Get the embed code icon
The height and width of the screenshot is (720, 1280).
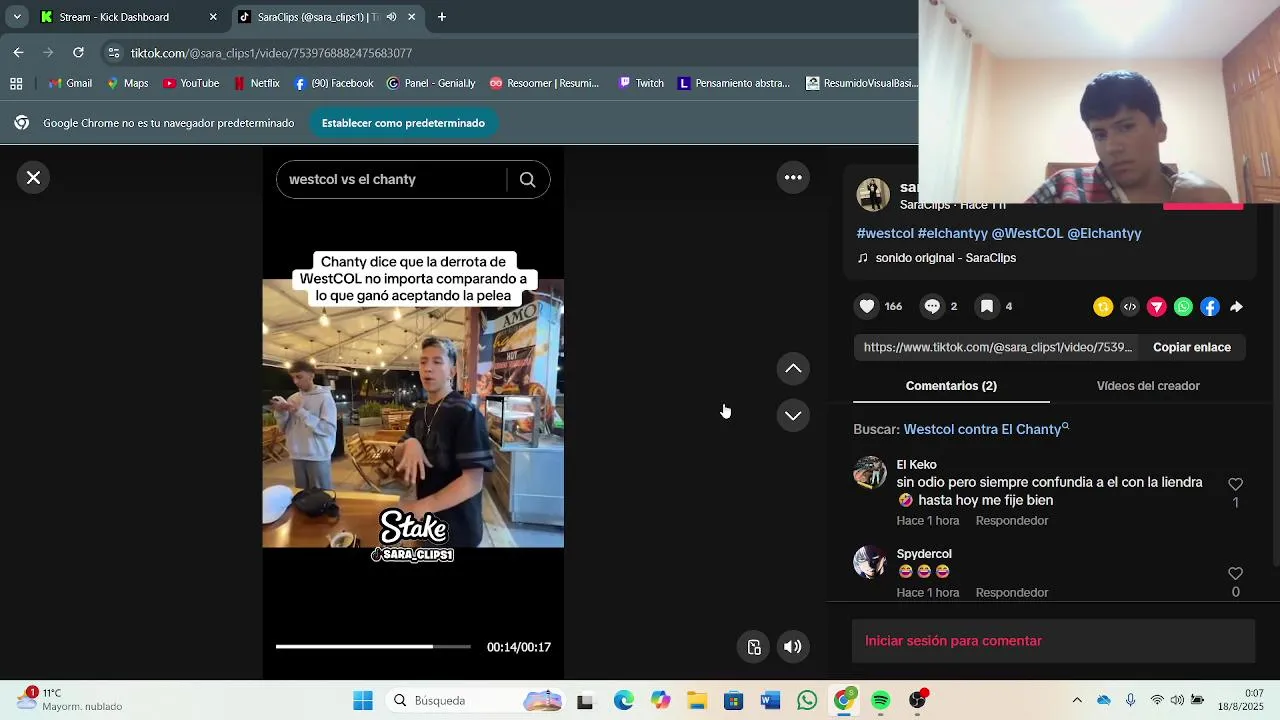coord(1130,307)
